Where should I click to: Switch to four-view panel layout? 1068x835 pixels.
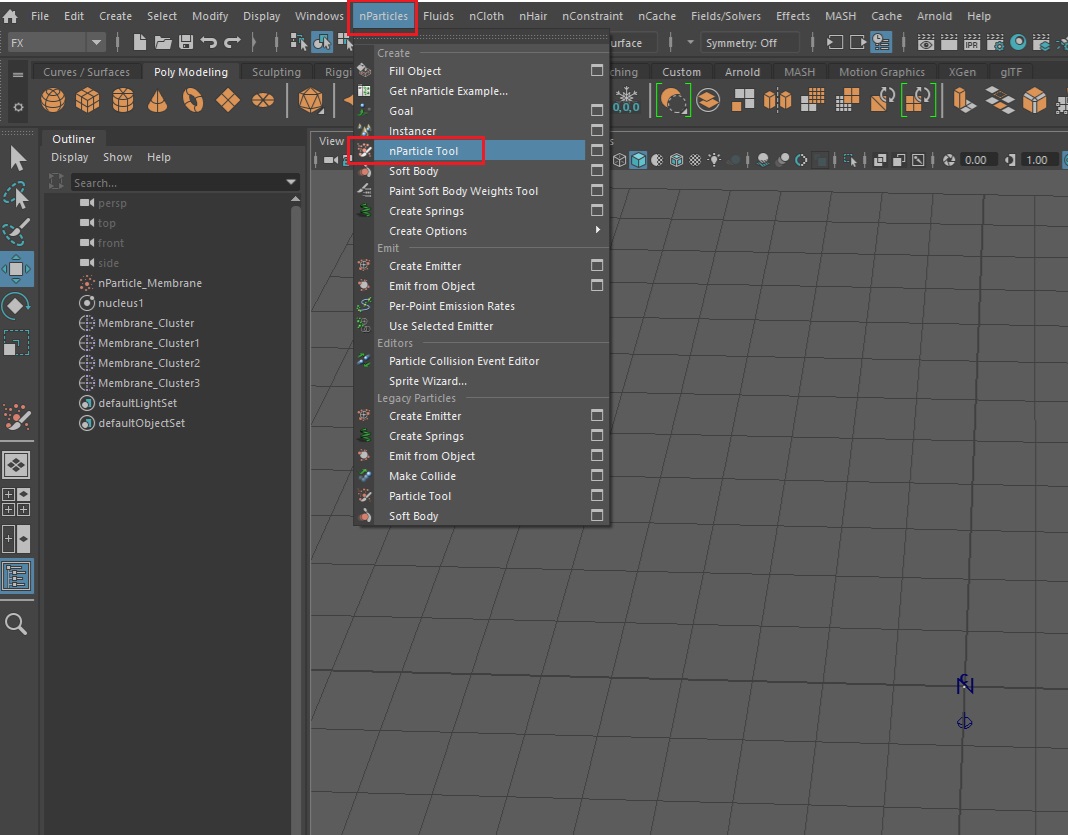click(16, 502)
